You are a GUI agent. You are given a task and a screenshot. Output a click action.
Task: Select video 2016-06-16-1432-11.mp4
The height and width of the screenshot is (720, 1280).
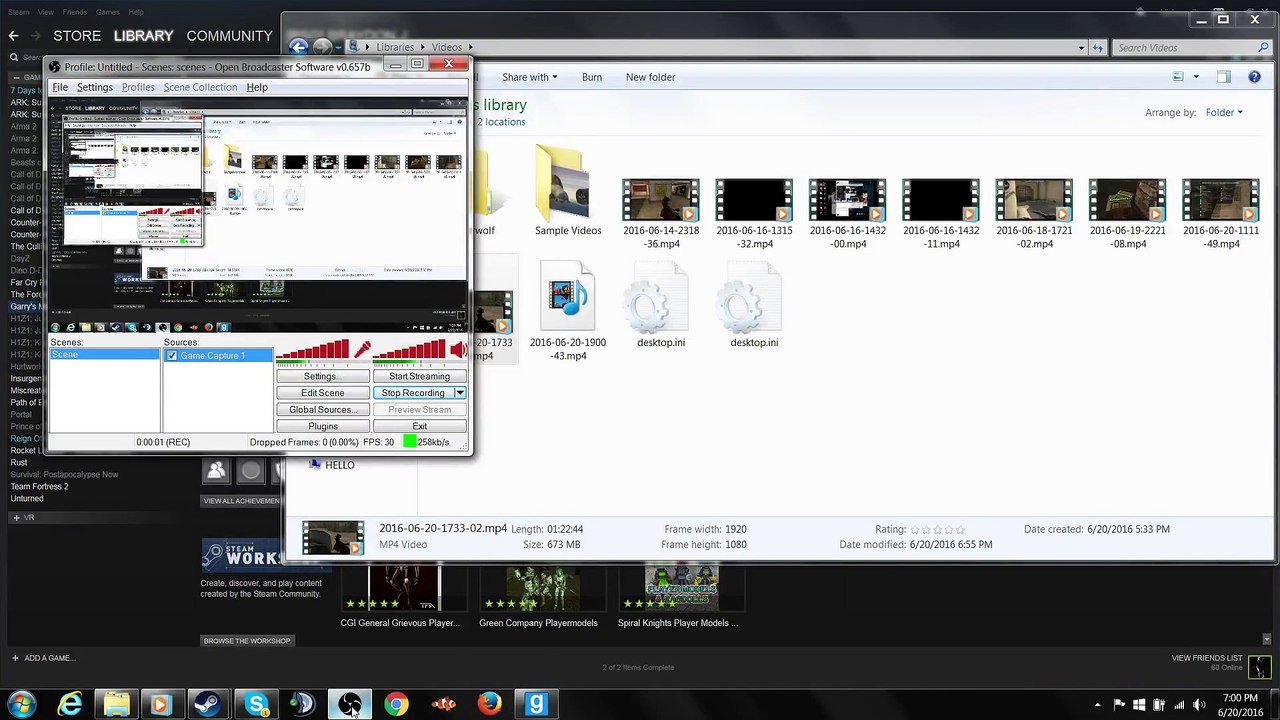(x=941, y=214)
